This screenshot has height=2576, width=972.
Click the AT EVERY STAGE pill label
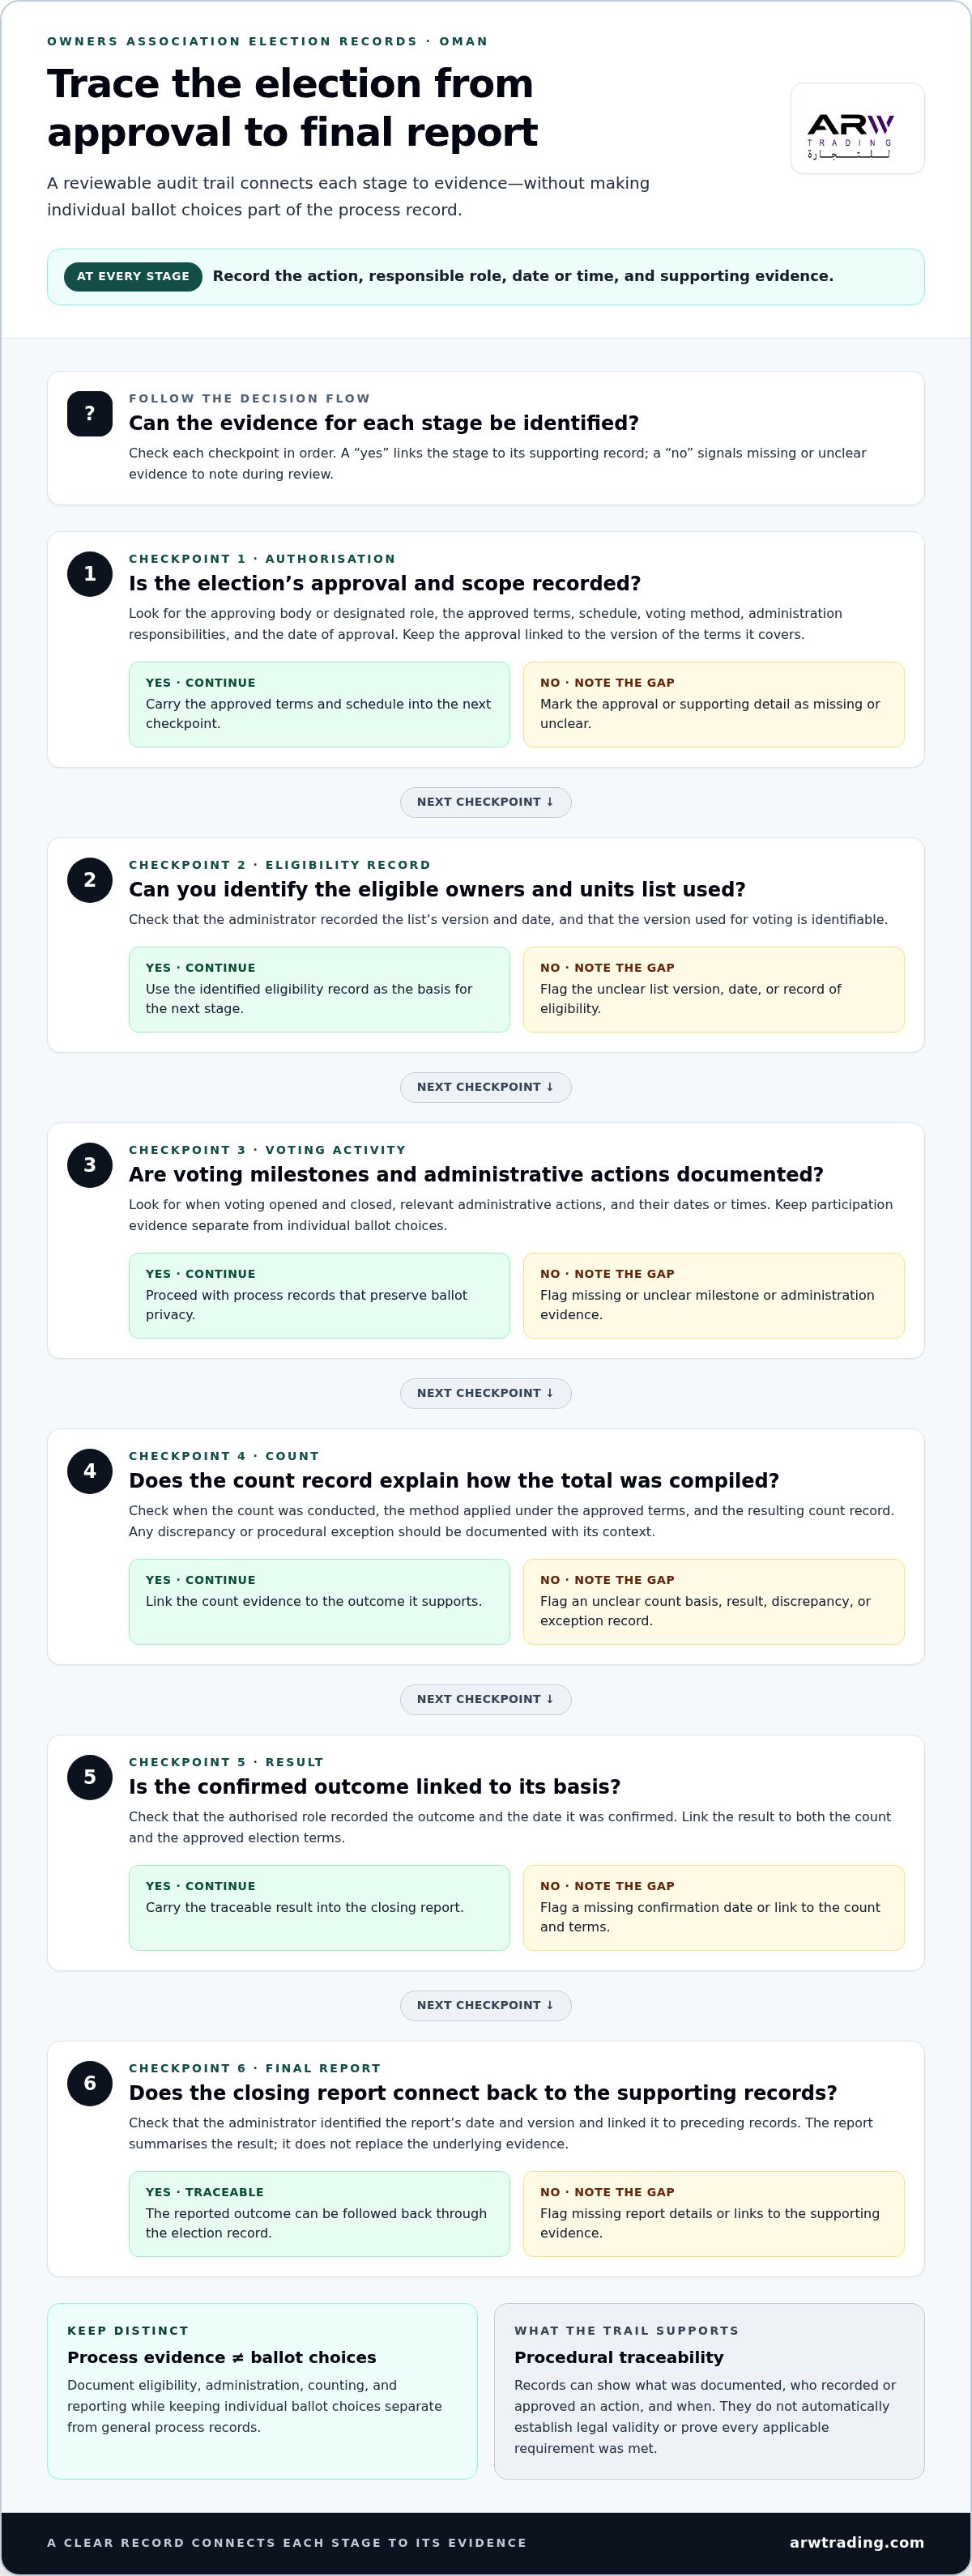[133, 277]
